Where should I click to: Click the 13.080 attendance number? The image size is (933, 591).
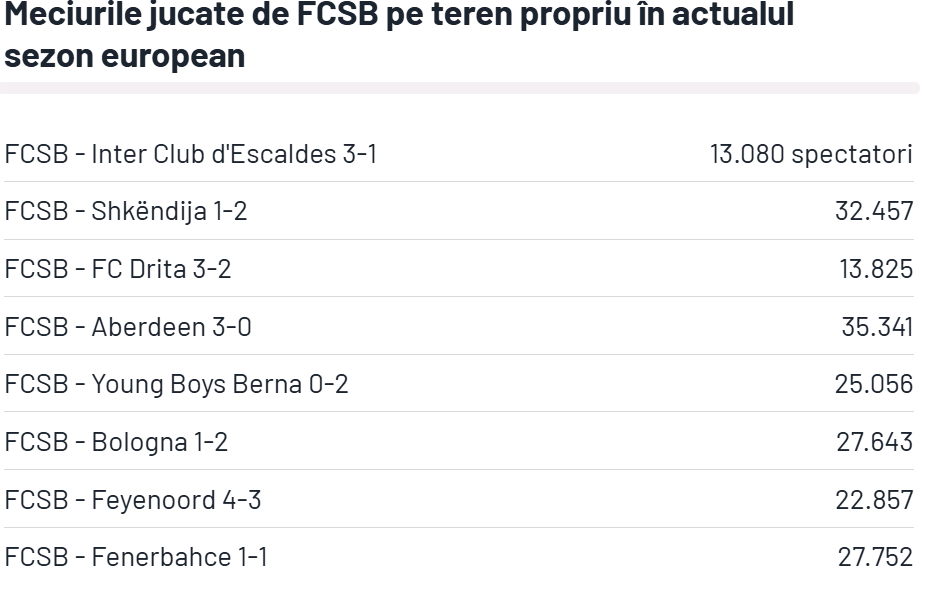(x=746, y=155)
